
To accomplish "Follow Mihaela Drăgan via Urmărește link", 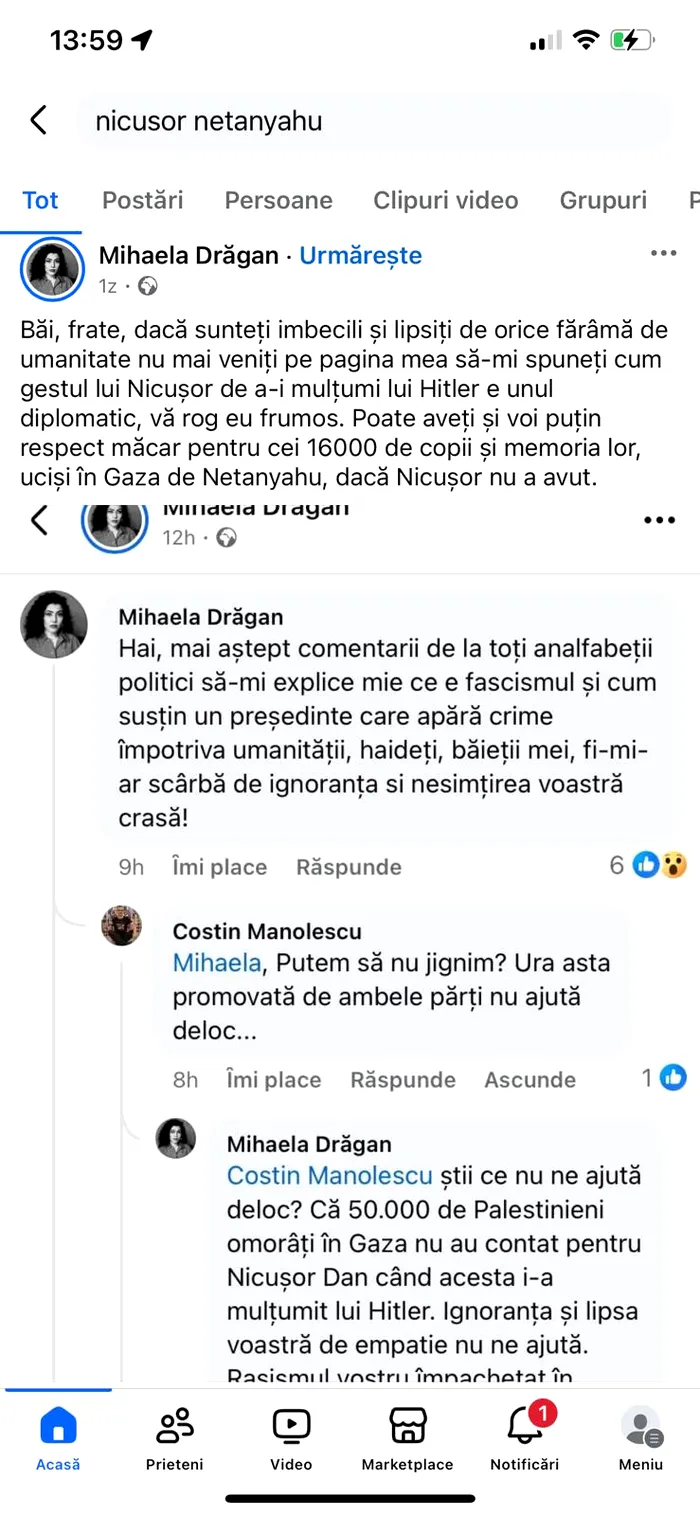I will pos(361,255).
